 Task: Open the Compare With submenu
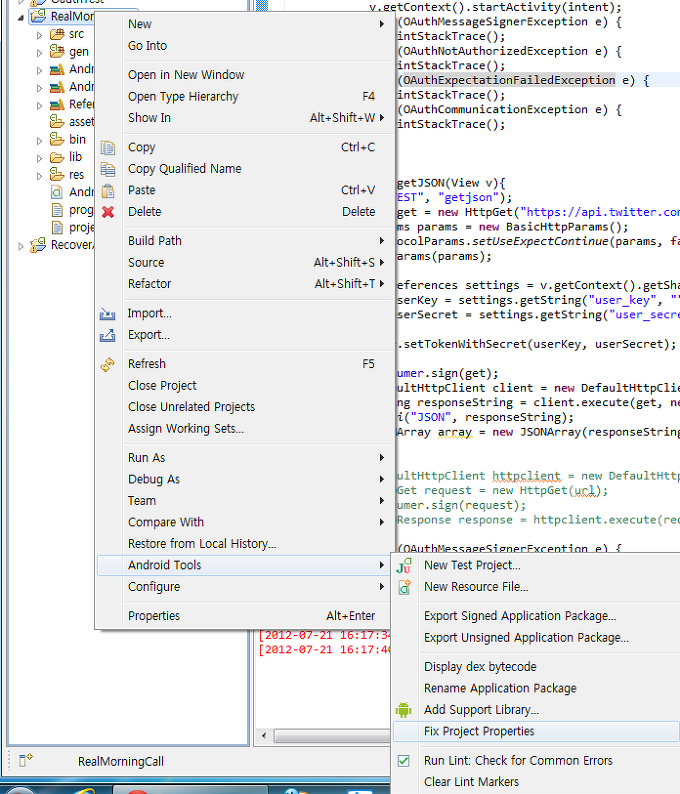(x=246, y=522)
